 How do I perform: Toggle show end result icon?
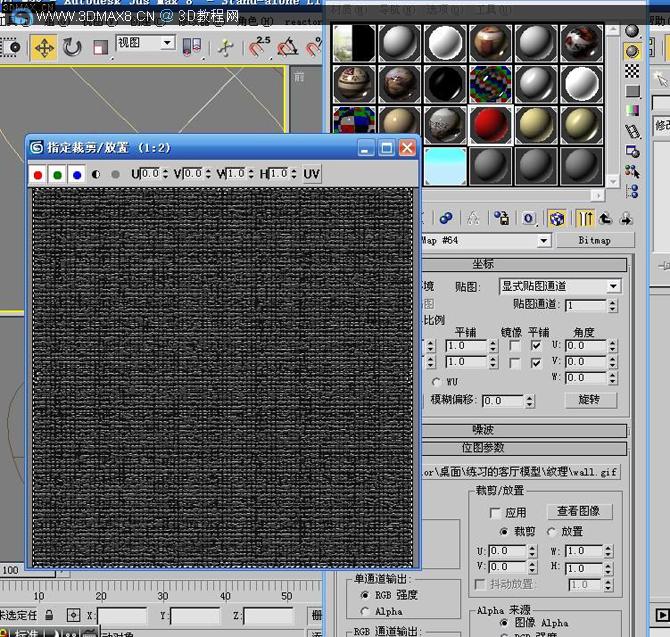(x=585, y=219)
